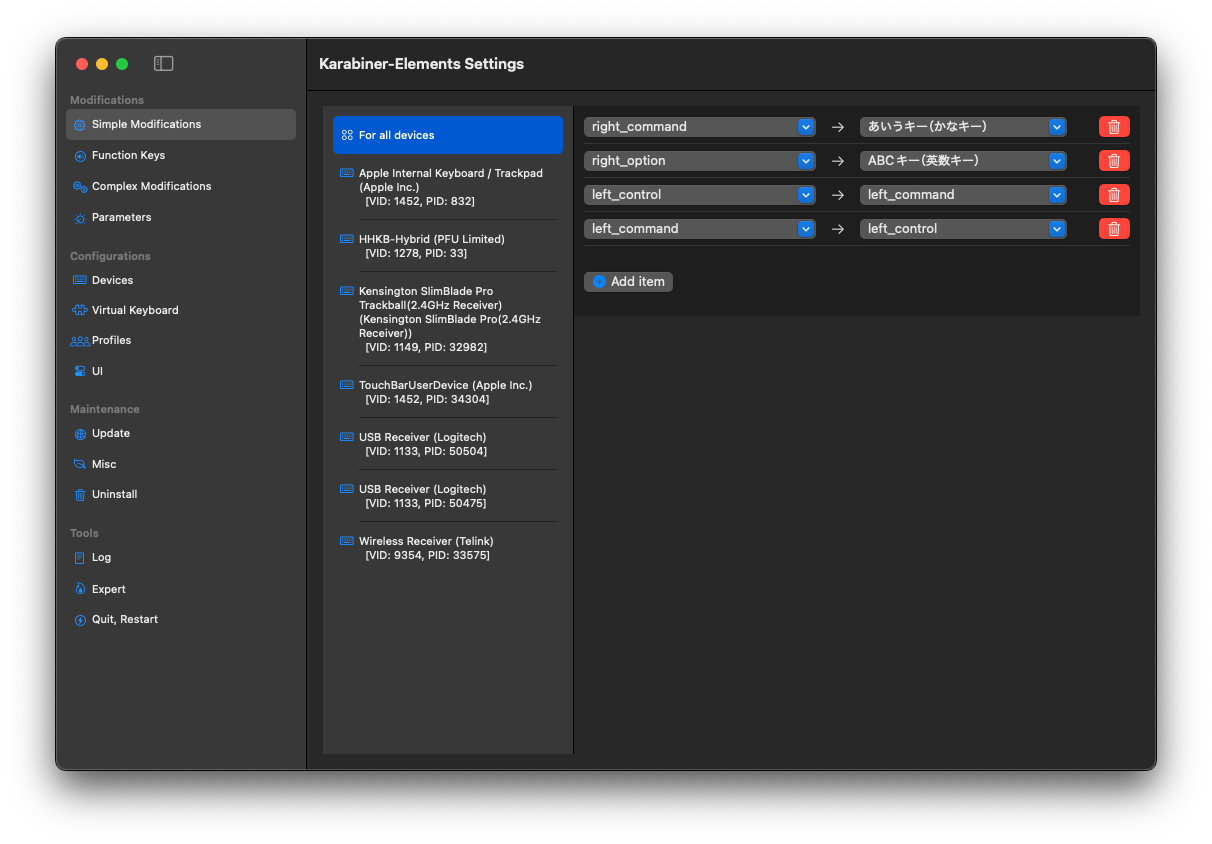Open the Devices configuration label
This screenshot has height=844, width=1212.
tap(112, 281)
